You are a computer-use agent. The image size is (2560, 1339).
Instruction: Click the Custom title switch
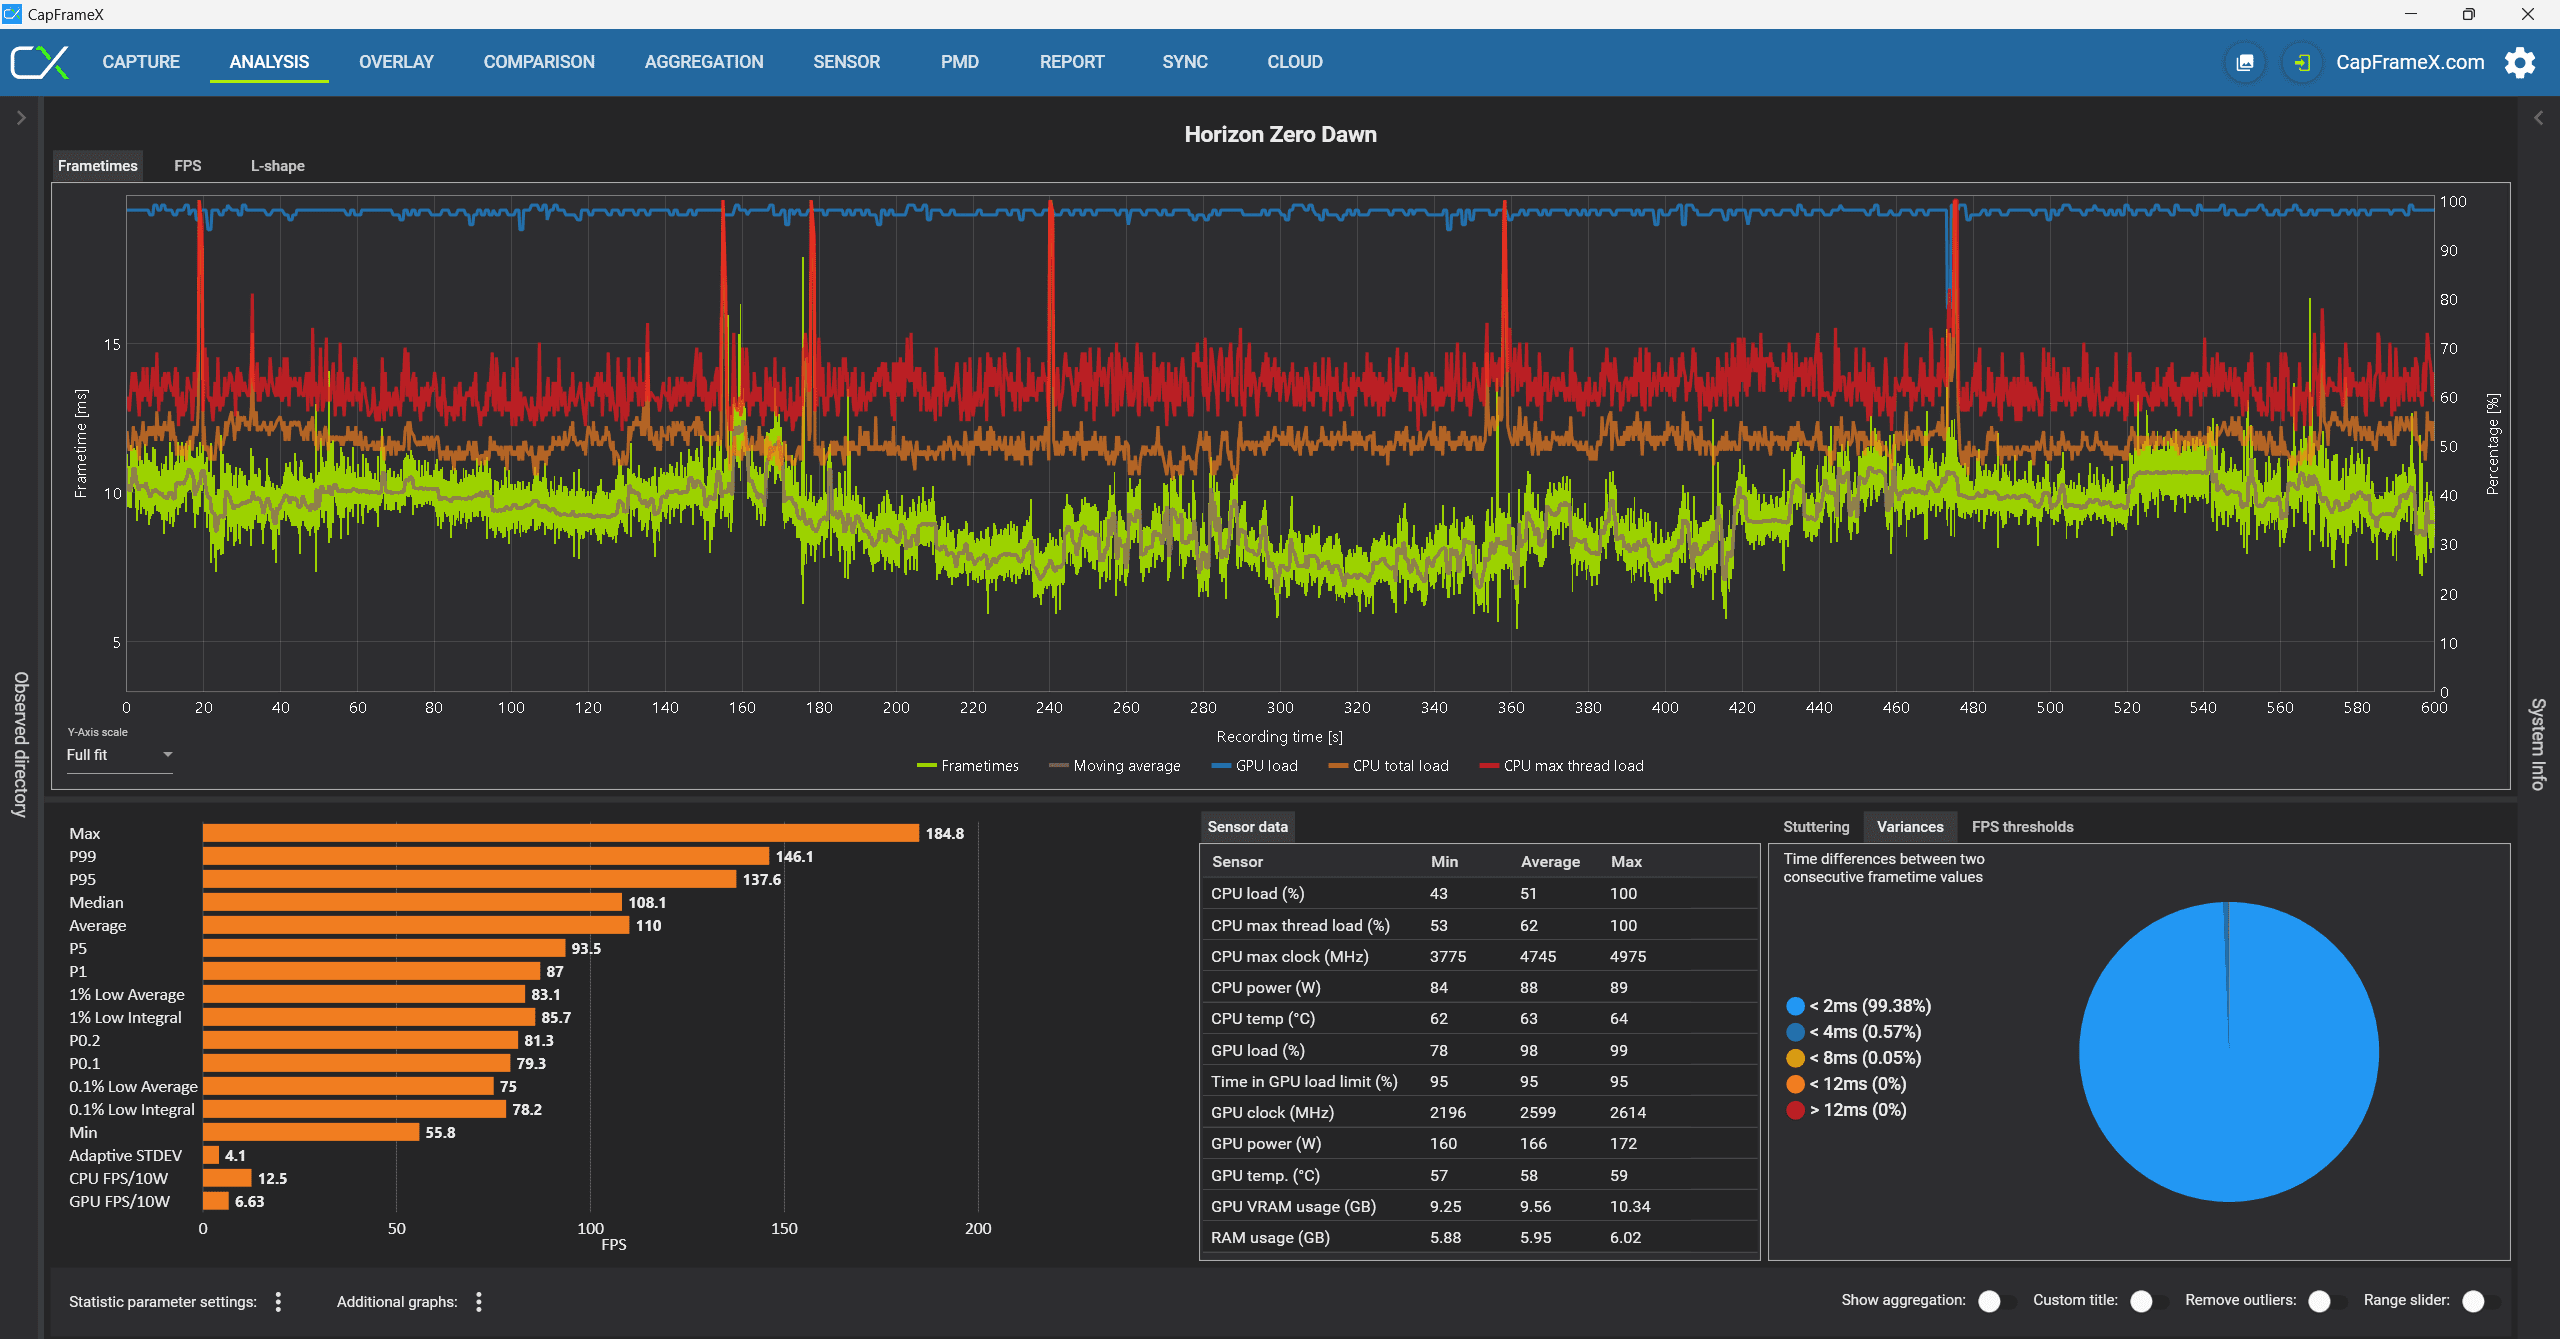pos(2148,1301)
